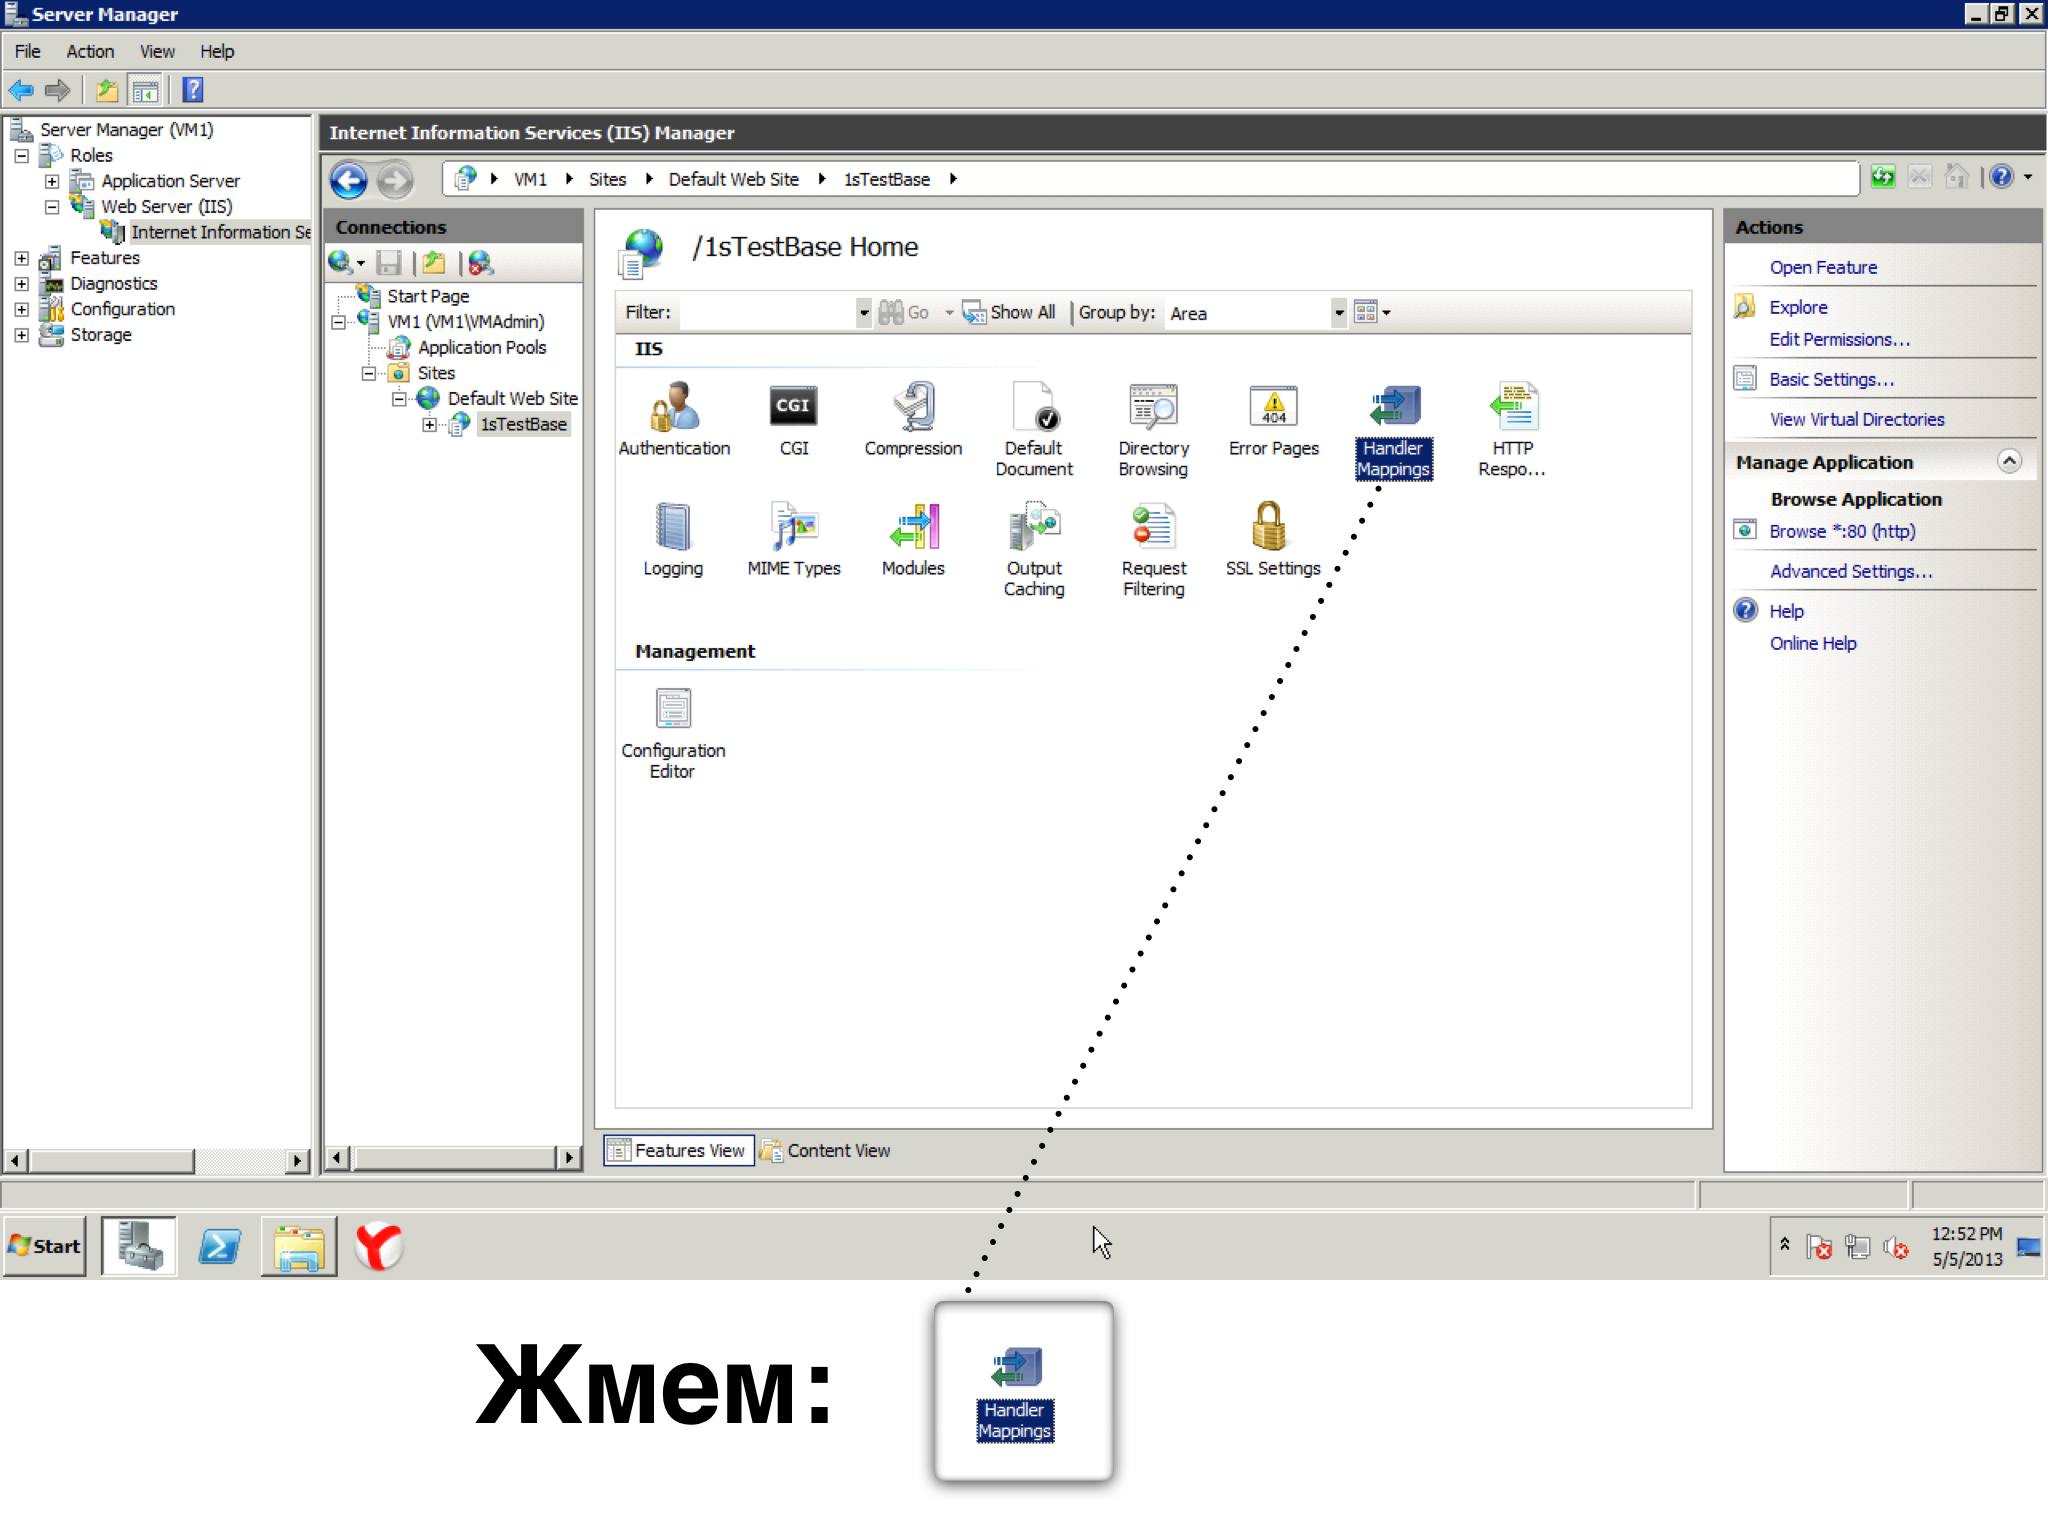The image size is (2048, 1536).
Task: Open the Authentication feature icon
Action: (x=674, y=420)
